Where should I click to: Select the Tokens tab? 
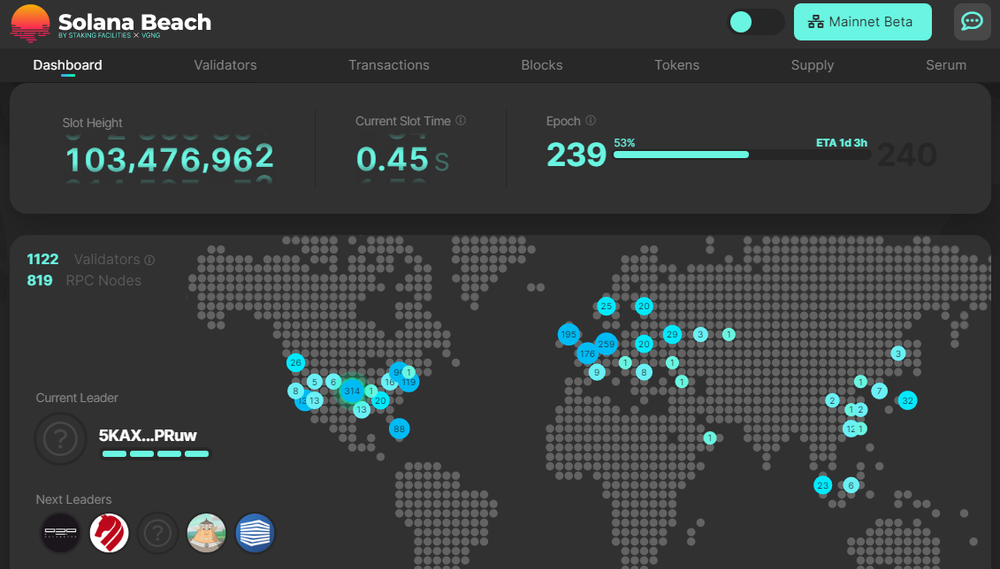point(677,65)
